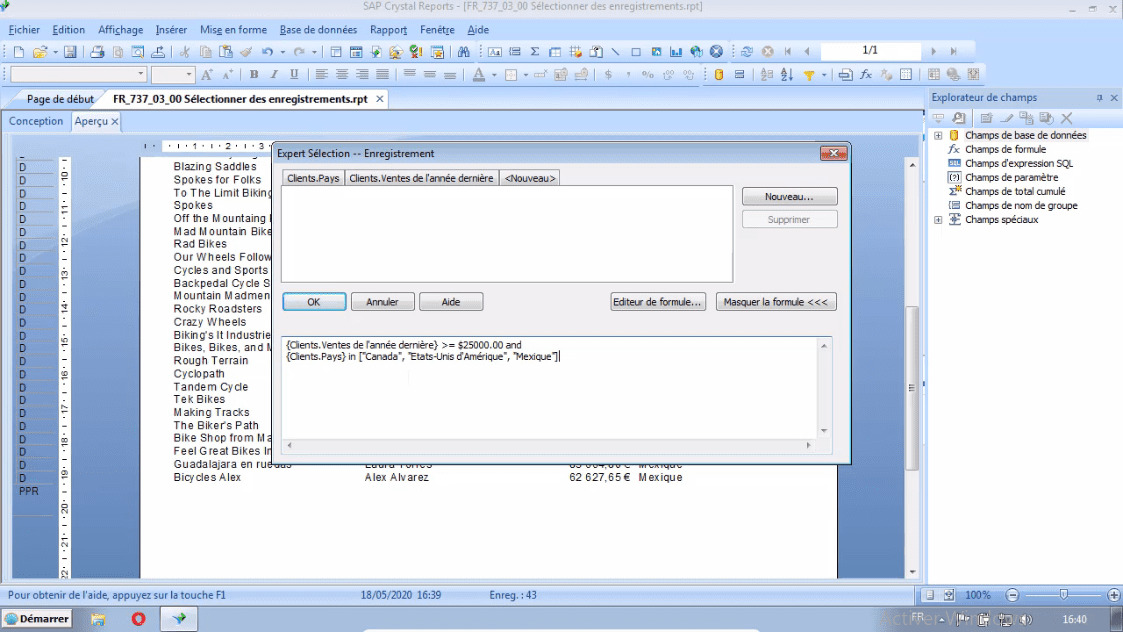Open the Rapport menu
Viewport: 1123px width, 632px height.
[x=388, y=30]
